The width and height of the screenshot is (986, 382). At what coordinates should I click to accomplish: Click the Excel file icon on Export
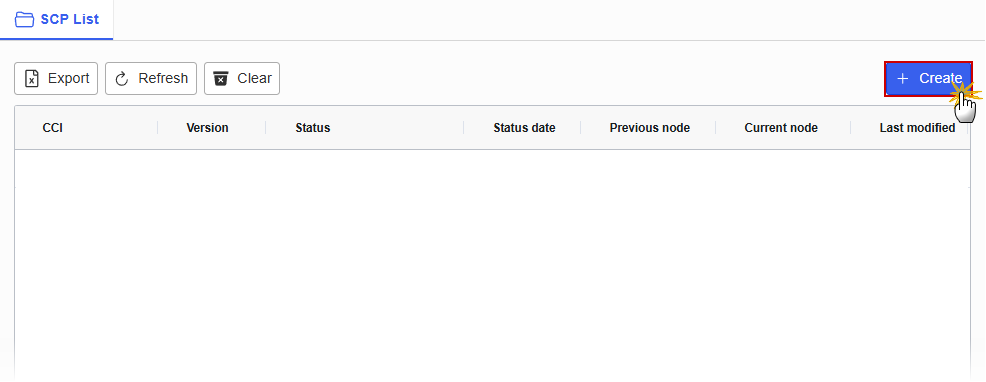coord(31,79)
